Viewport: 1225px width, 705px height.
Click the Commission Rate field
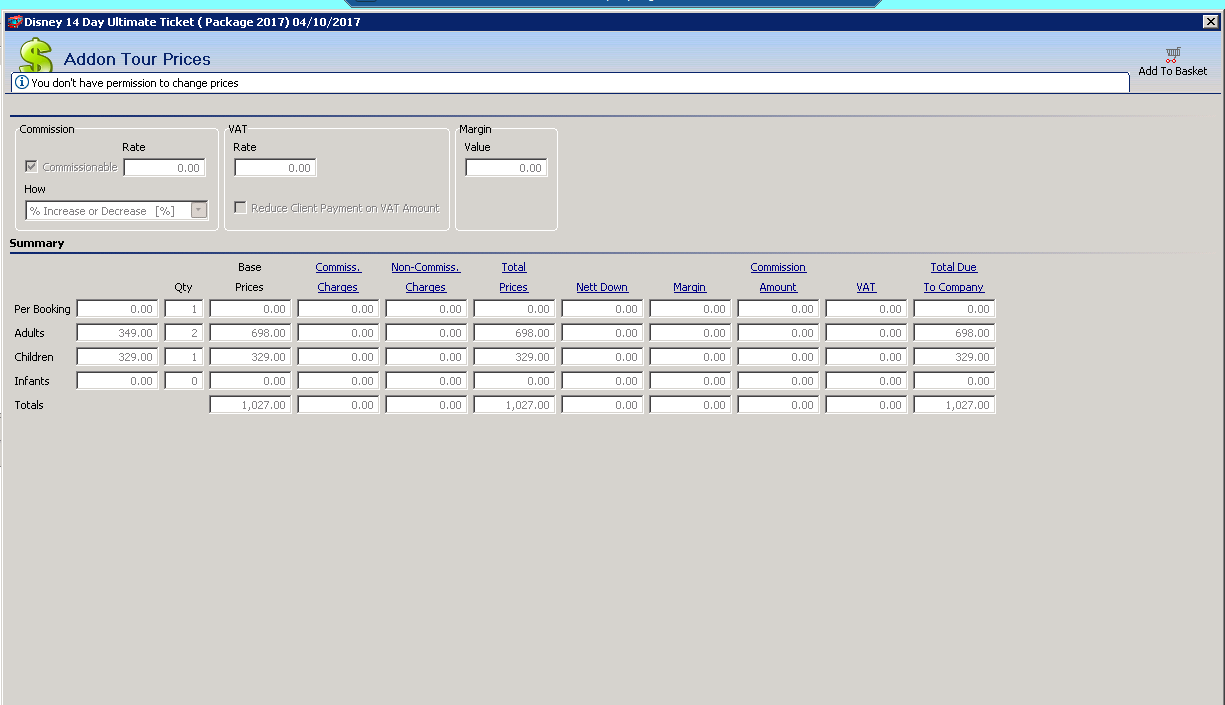164,168
